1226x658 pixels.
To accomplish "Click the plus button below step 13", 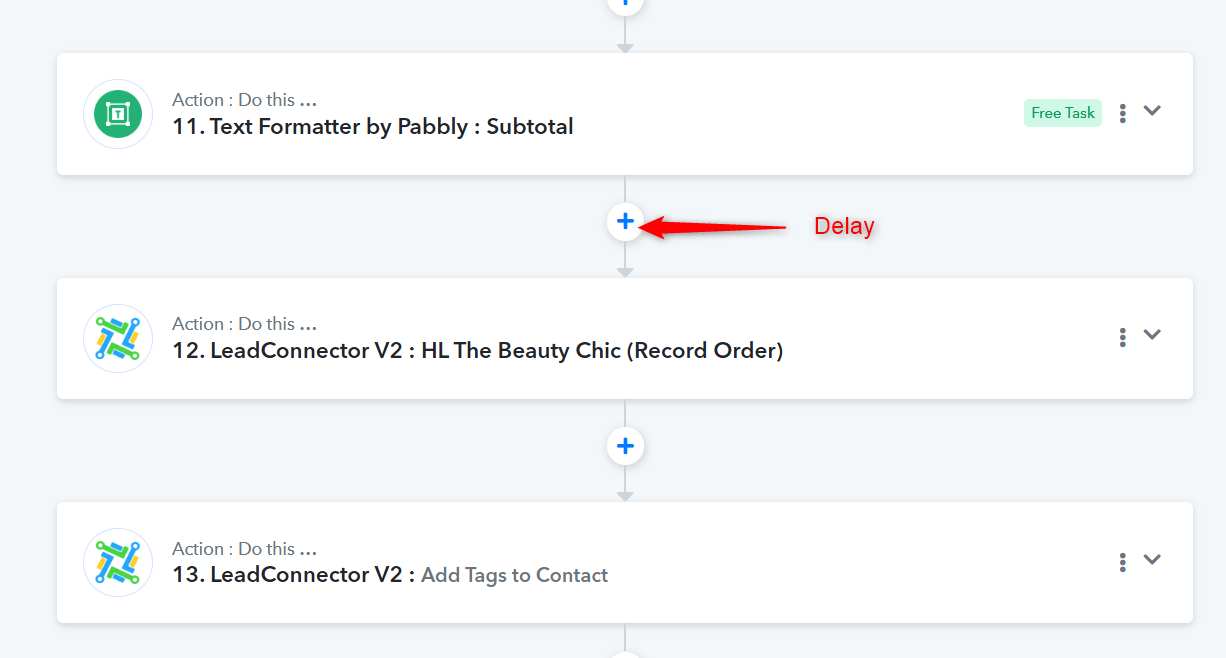I will pyautogui.click(x=625, y=653).
